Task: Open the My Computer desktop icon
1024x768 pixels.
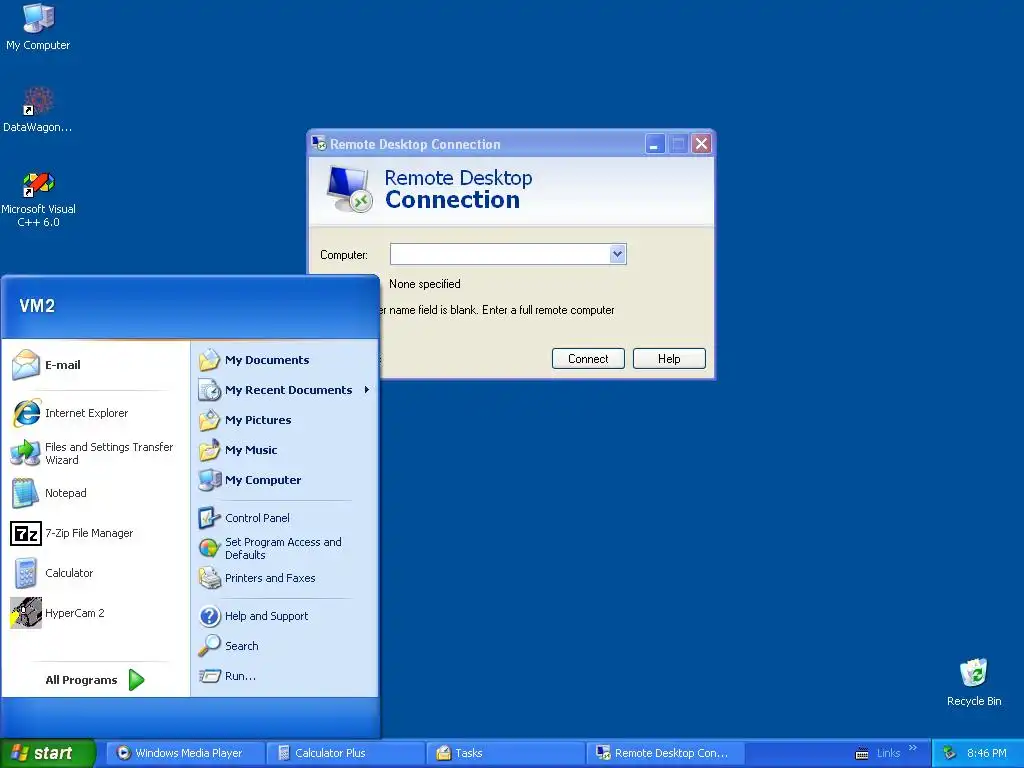Action: (38, 27)
